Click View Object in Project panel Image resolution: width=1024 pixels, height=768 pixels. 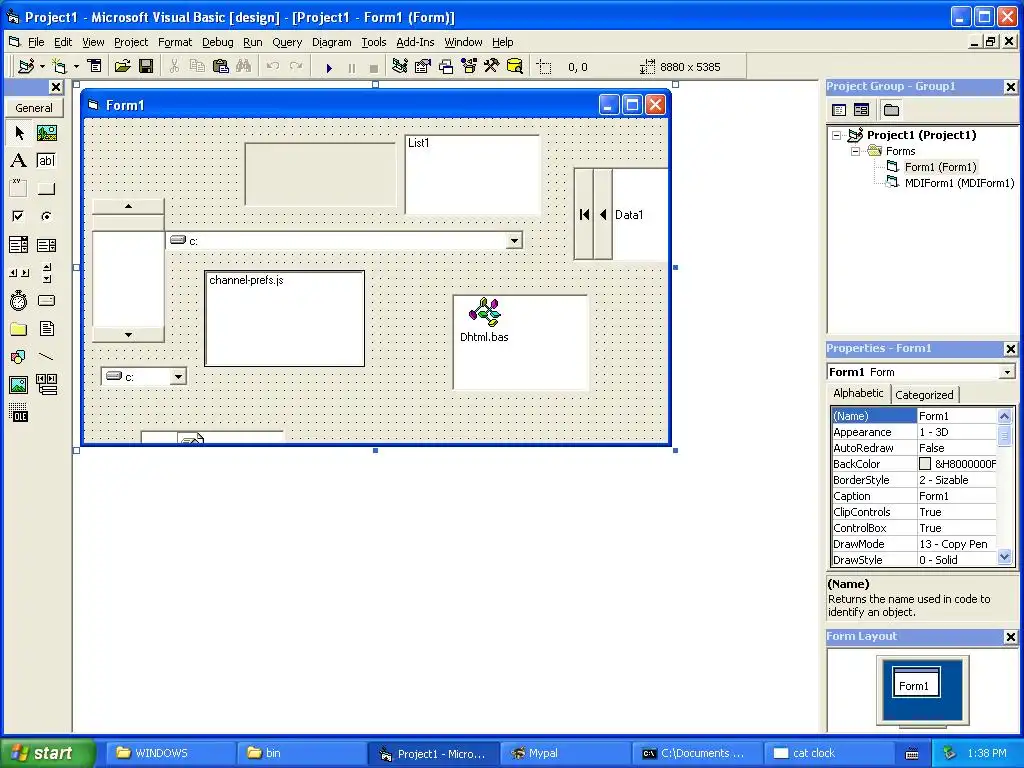(861, 110)
